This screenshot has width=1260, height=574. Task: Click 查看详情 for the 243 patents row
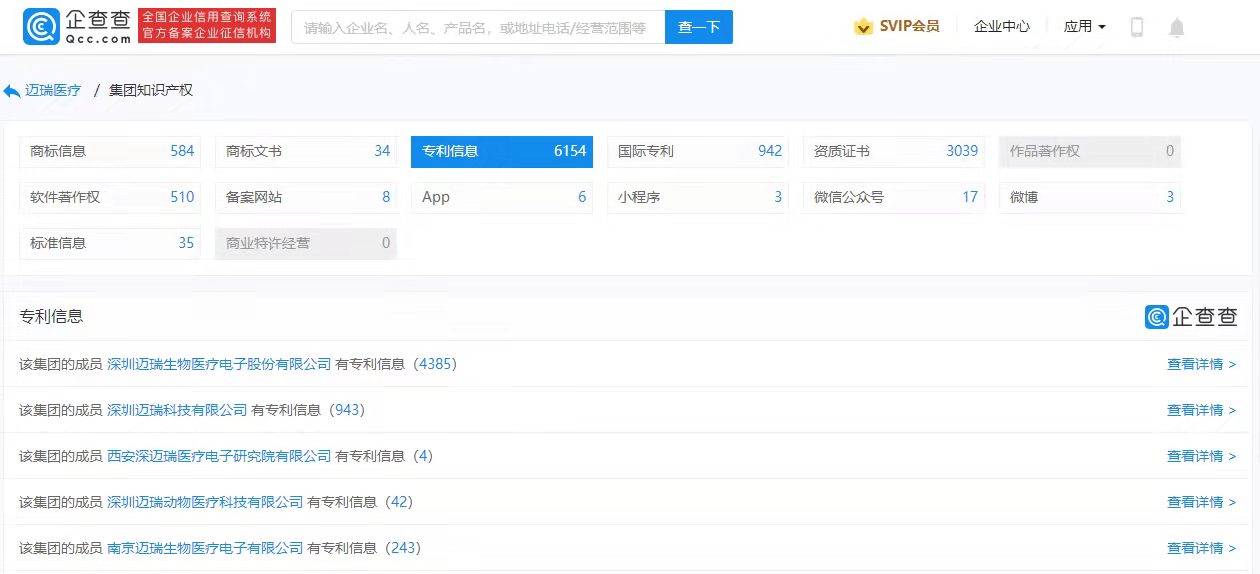(1202, 548)
